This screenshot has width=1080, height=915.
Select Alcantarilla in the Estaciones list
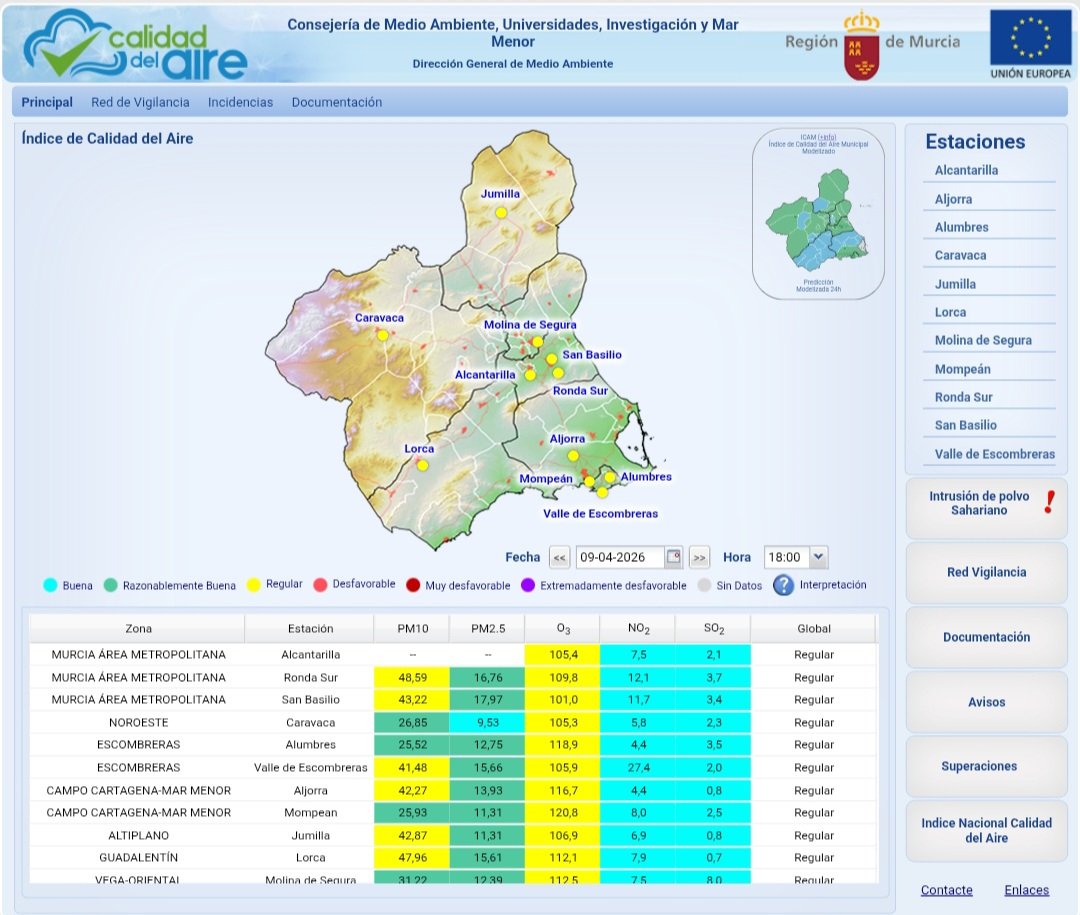[x=966, y=170]
